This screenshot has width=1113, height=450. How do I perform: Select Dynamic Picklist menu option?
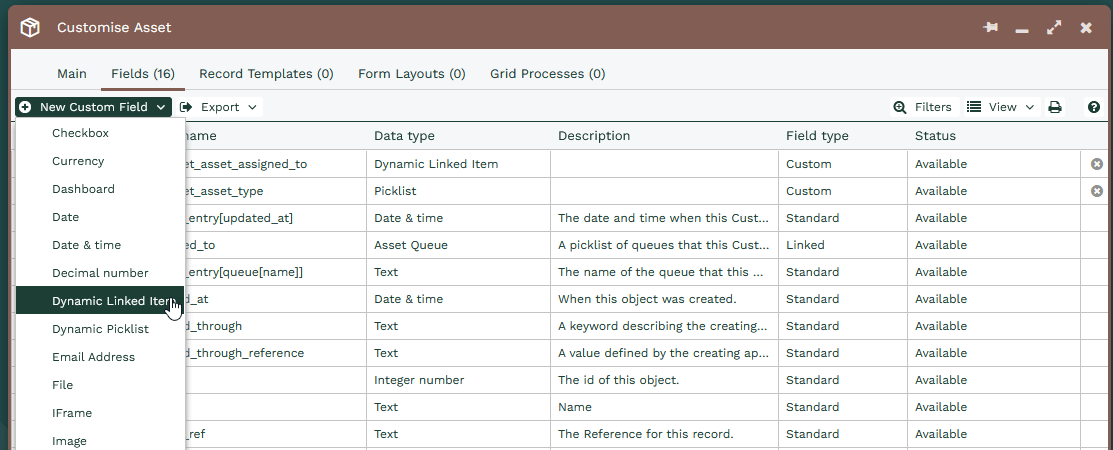click(x=100, y=329)
